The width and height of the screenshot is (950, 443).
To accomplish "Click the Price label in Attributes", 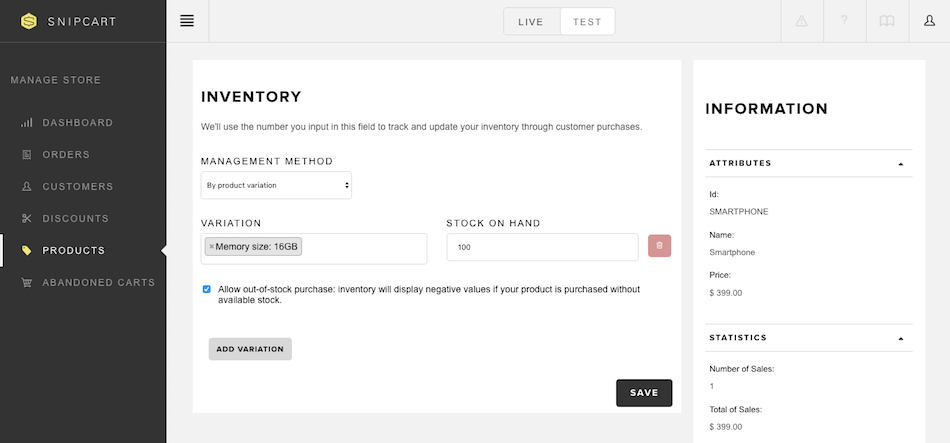I will (x=720, y=275).
